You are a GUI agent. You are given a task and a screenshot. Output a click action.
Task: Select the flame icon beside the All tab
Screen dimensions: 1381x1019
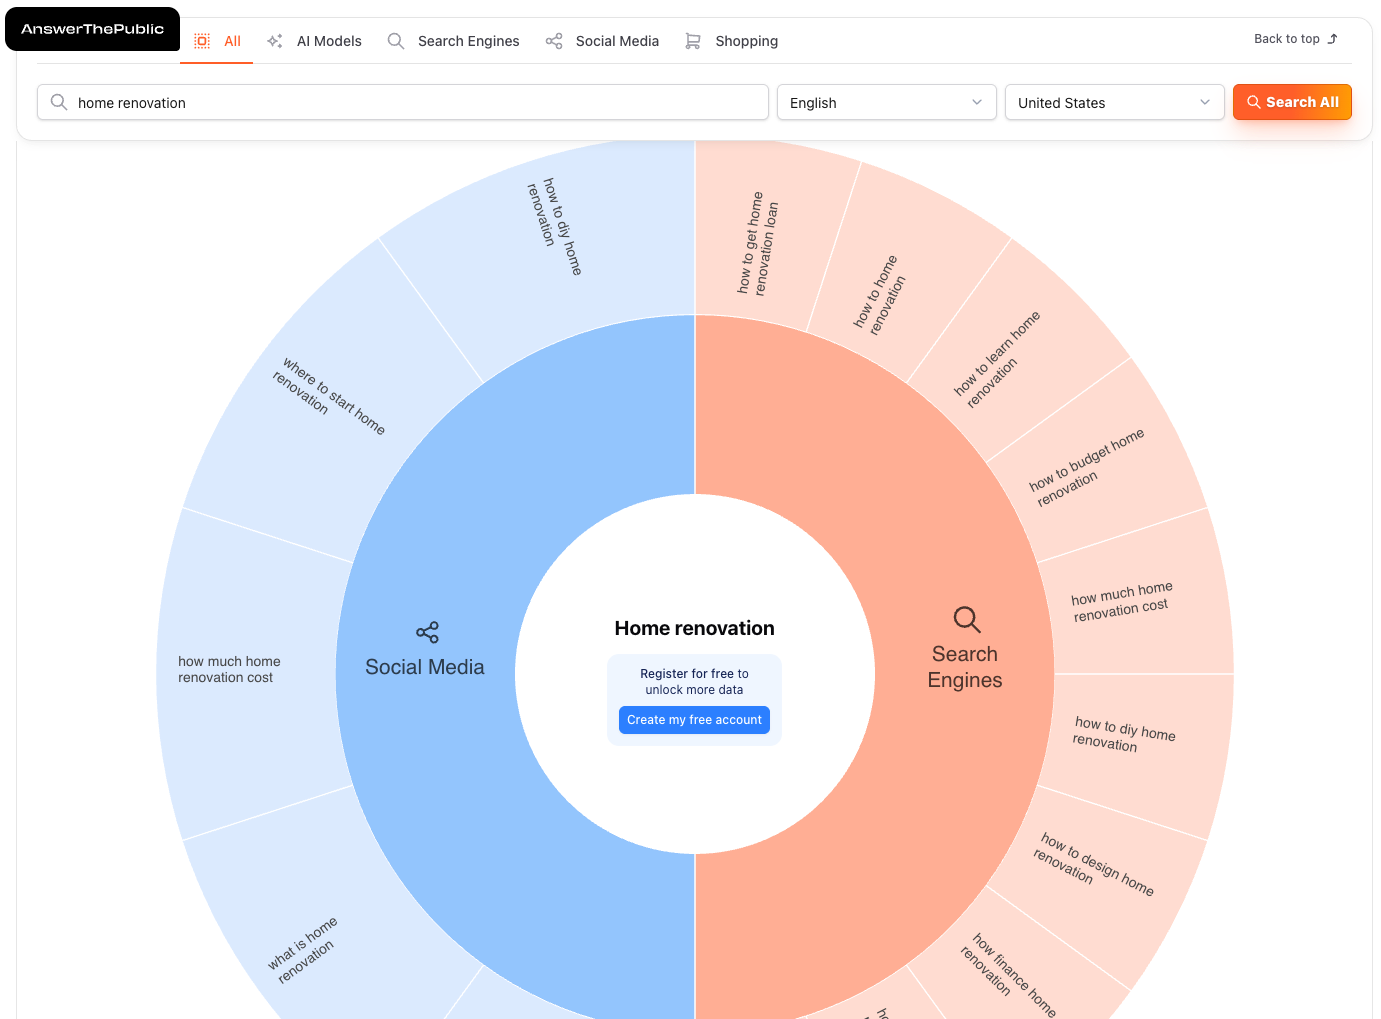tap(201, 40)
